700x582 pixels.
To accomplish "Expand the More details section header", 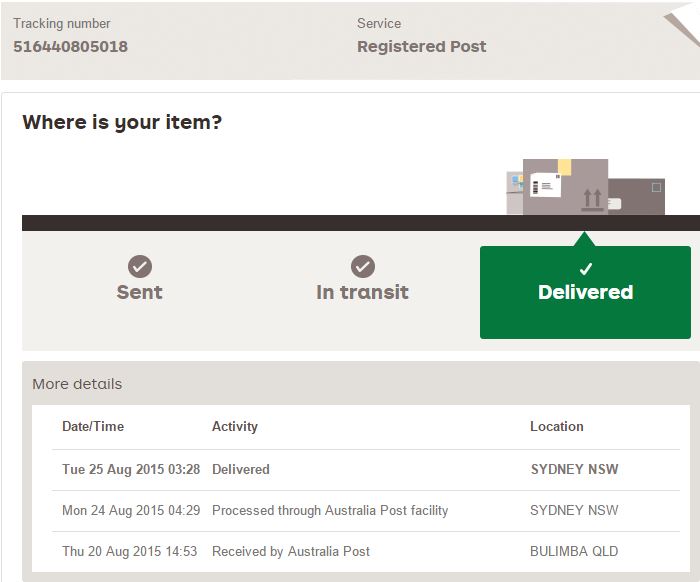I will (77, 384).
